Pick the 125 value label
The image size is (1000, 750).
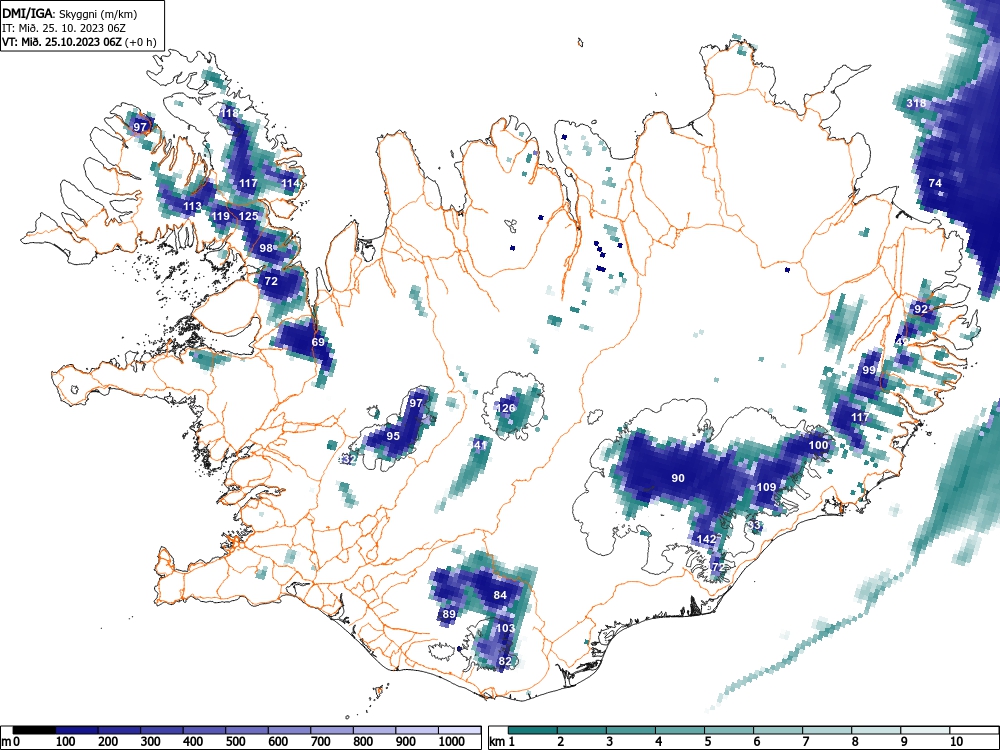[248, 216]
